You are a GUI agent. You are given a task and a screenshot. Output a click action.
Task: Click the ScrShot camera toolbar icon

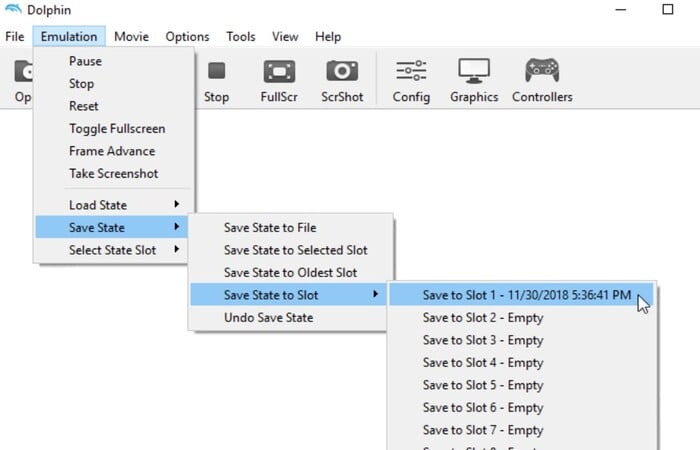[x=342, y=71]
